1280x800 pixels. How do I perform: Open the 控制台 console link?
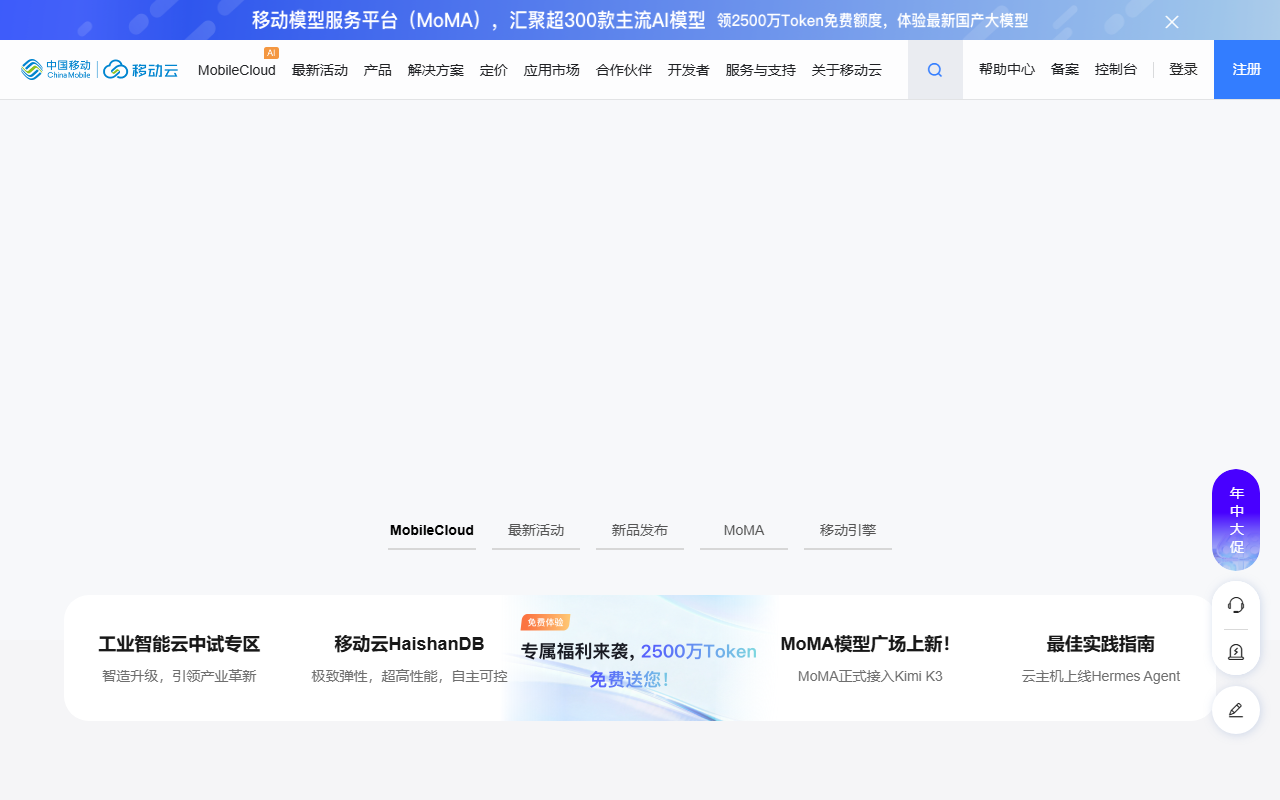pos(1116,70)
